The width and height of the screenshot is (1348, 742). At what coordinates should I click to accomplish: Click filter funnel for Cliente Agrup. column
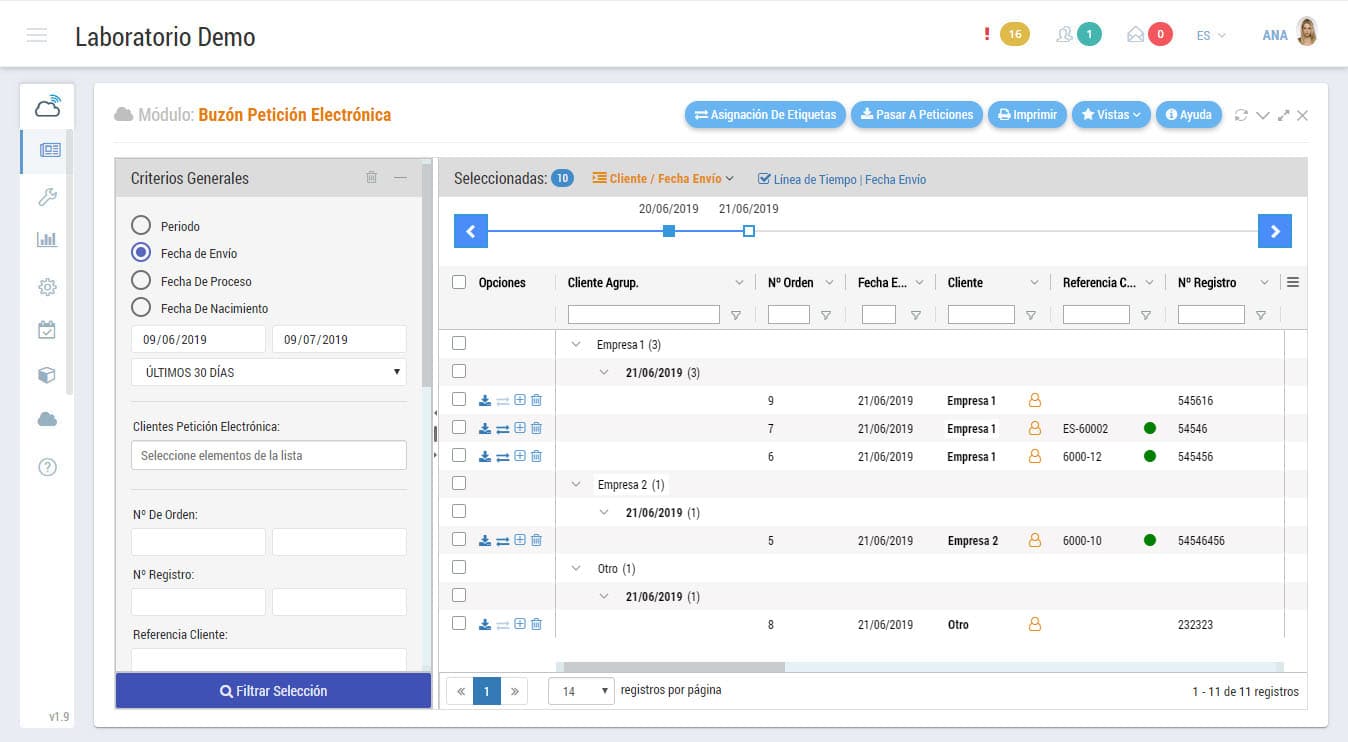pyautogui.click(x=736, y=315)
